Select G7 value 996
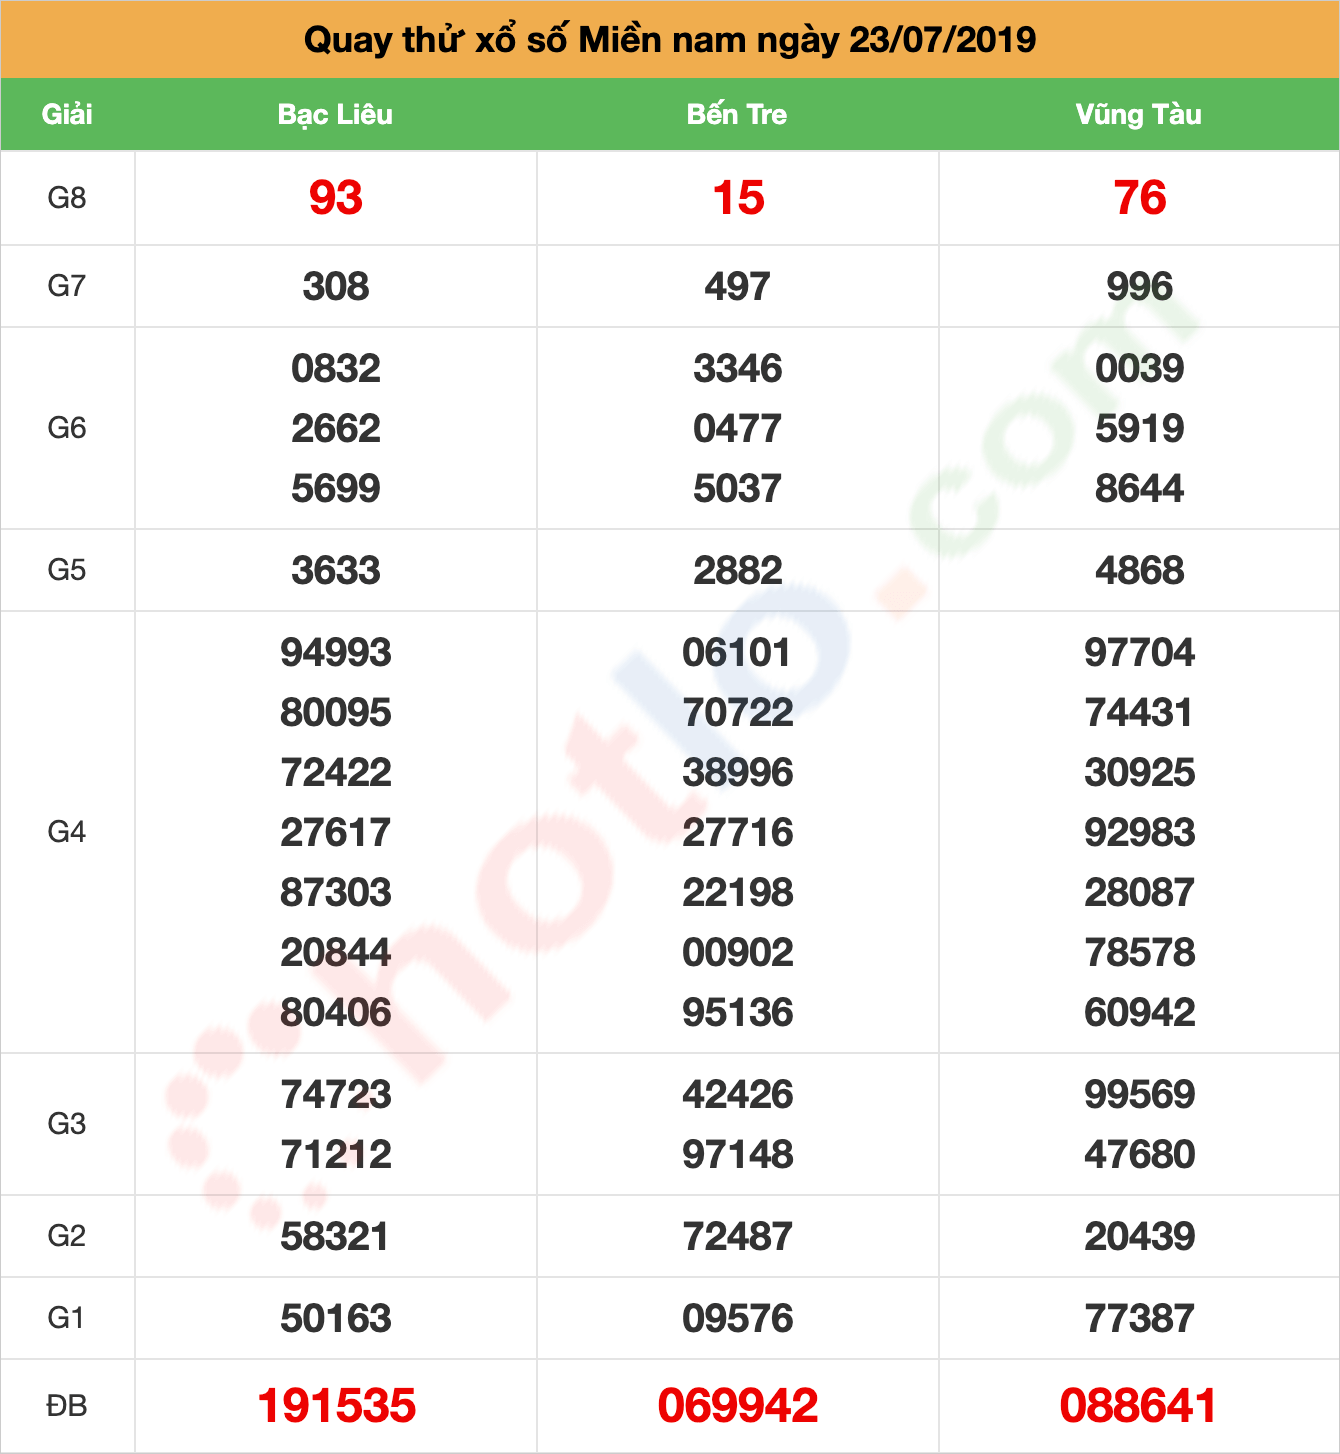The image size is (1340, 1454). click(x=1140, y=287)
